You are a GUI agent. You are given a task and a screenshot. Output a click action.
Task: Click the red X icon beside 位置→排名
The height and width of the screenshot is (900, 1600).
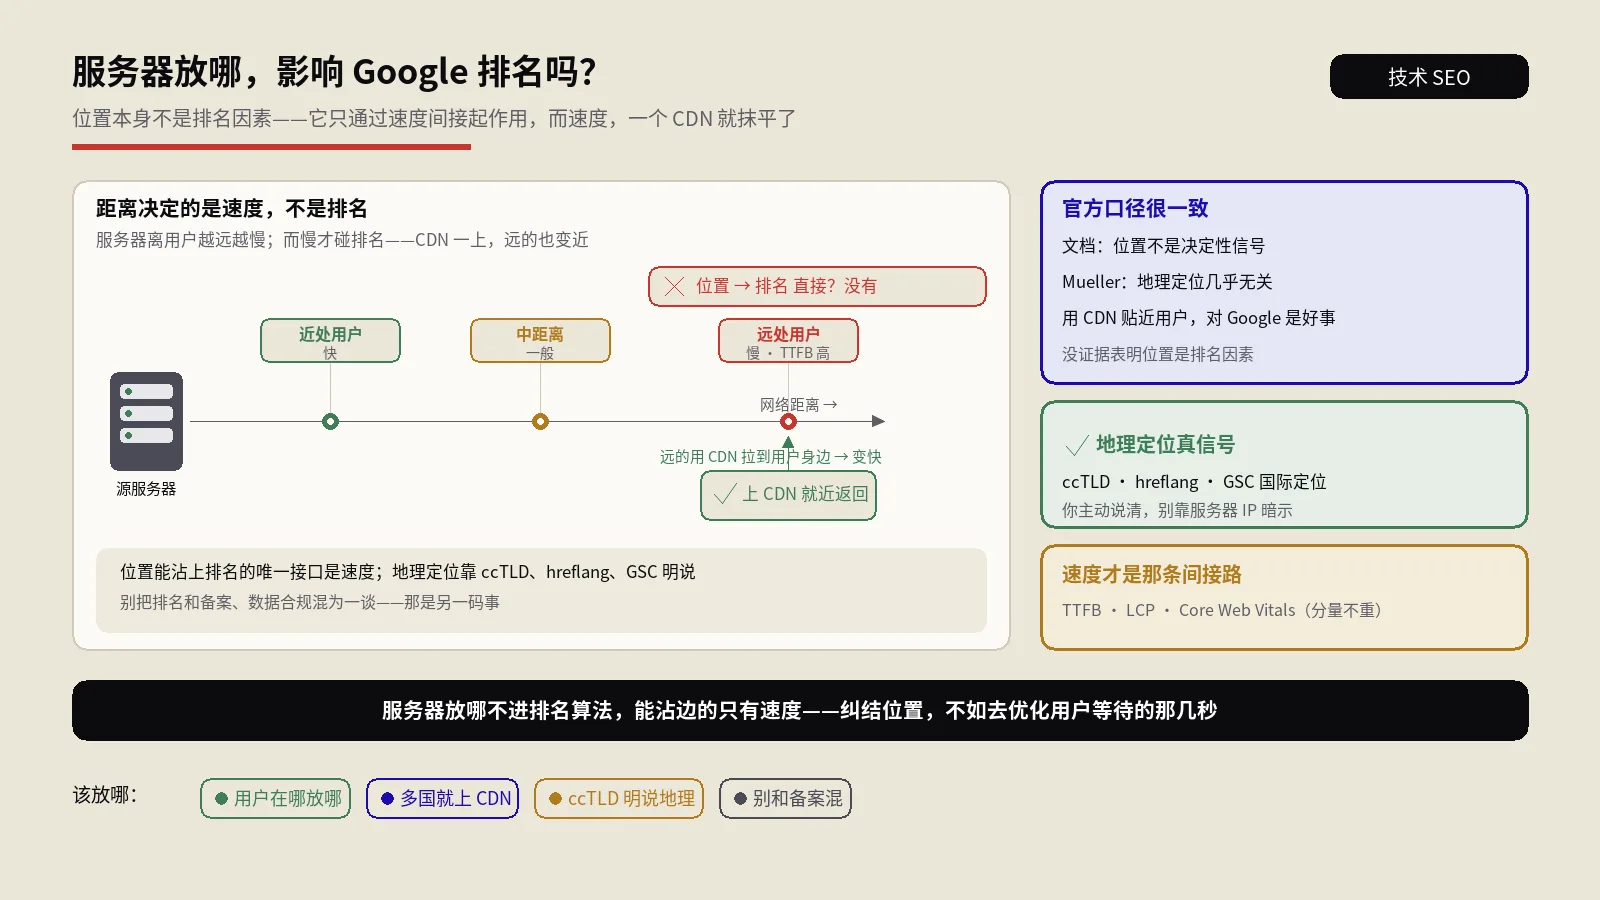point(675,286)
